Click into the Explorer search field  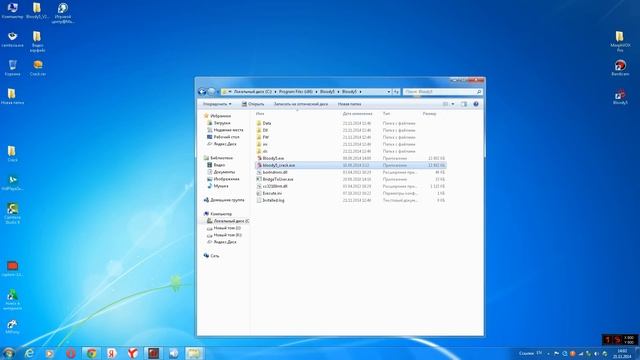(x=442, y=92)
